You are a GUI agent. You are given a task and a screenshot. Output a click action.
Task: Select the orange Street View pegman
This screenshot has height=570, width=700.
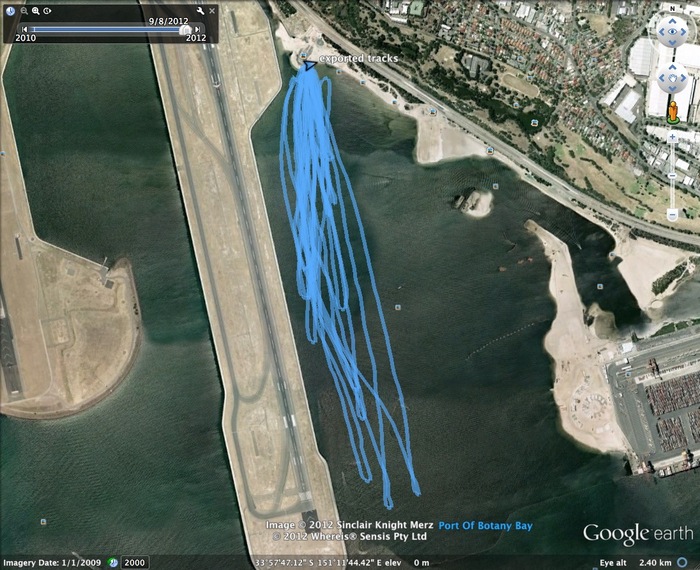click(672, 112)
